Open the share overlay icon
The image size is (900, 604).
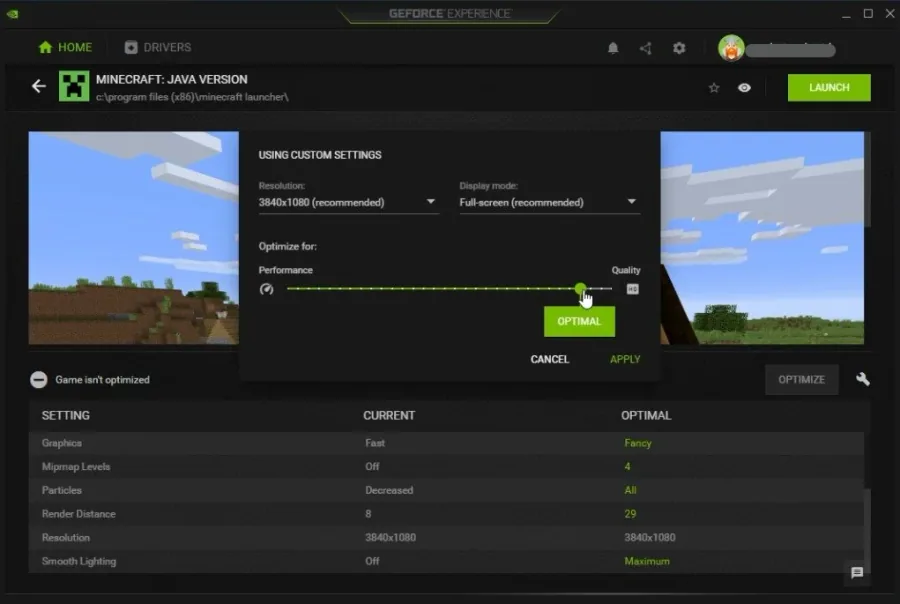[x=646, y=48]
